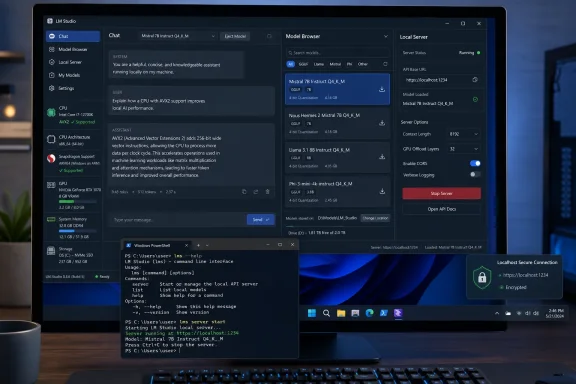Change the GPU Offload Layers dropdown

pos(464,149)
